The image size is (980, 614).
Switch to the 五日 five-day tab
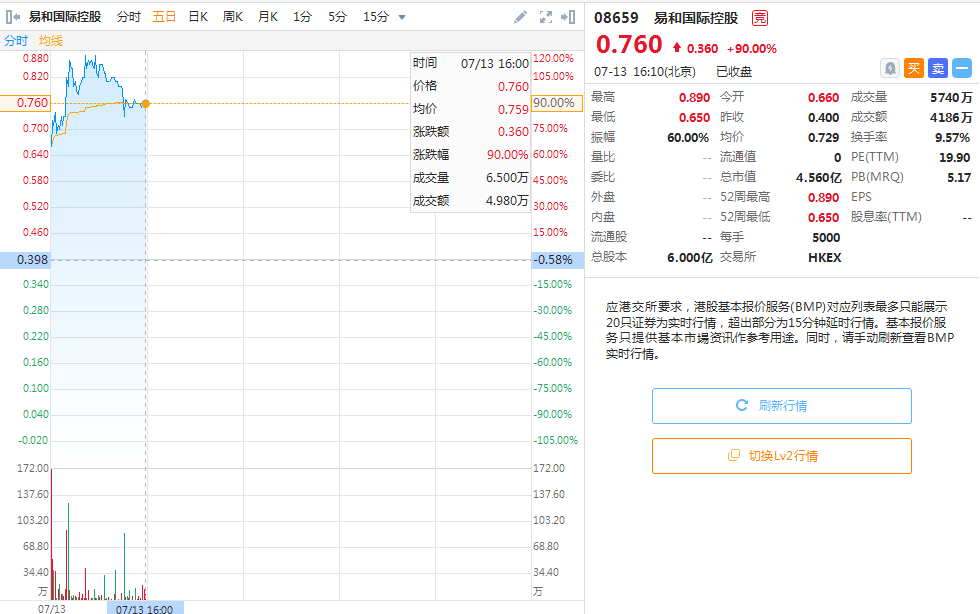[164, 17]
